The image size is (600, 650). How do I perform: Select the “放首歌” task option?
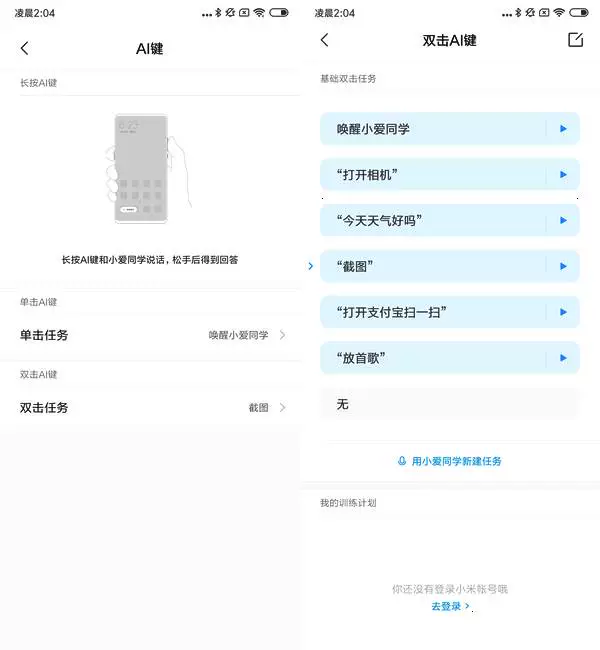tap(432, 358)
